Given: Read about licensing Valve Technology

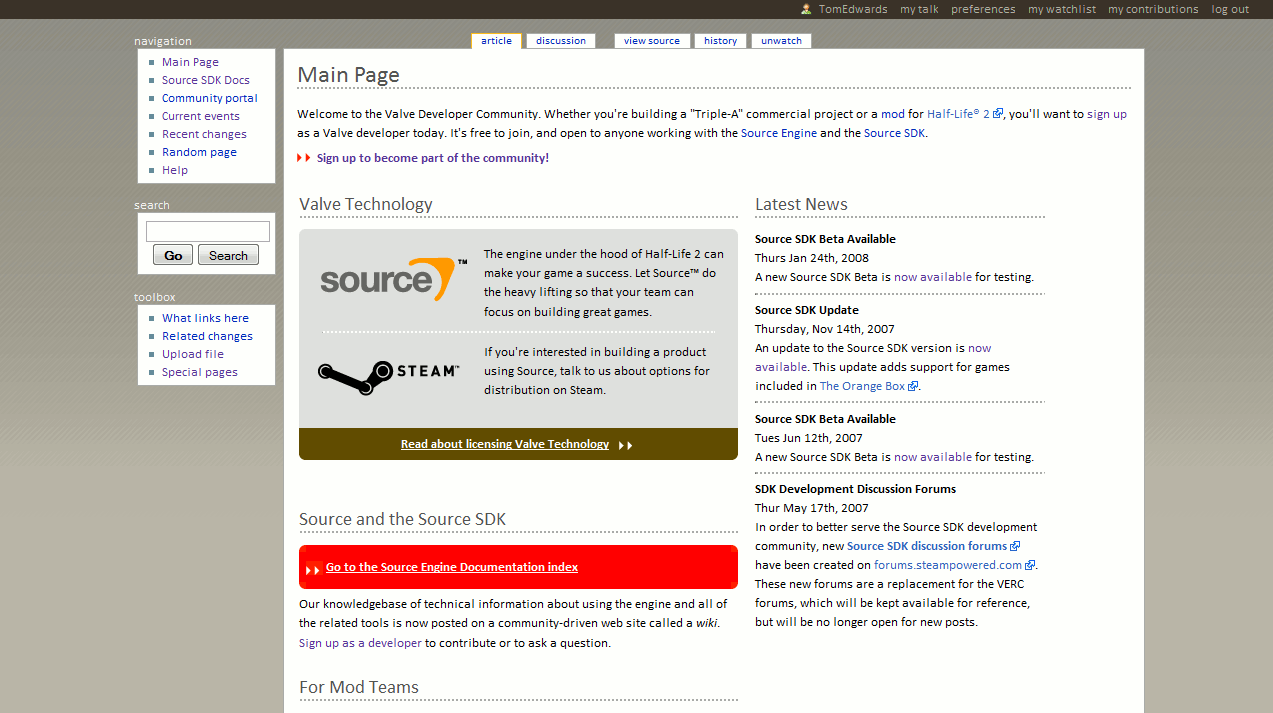Looking at the screenshot, I should click(505, 444).
